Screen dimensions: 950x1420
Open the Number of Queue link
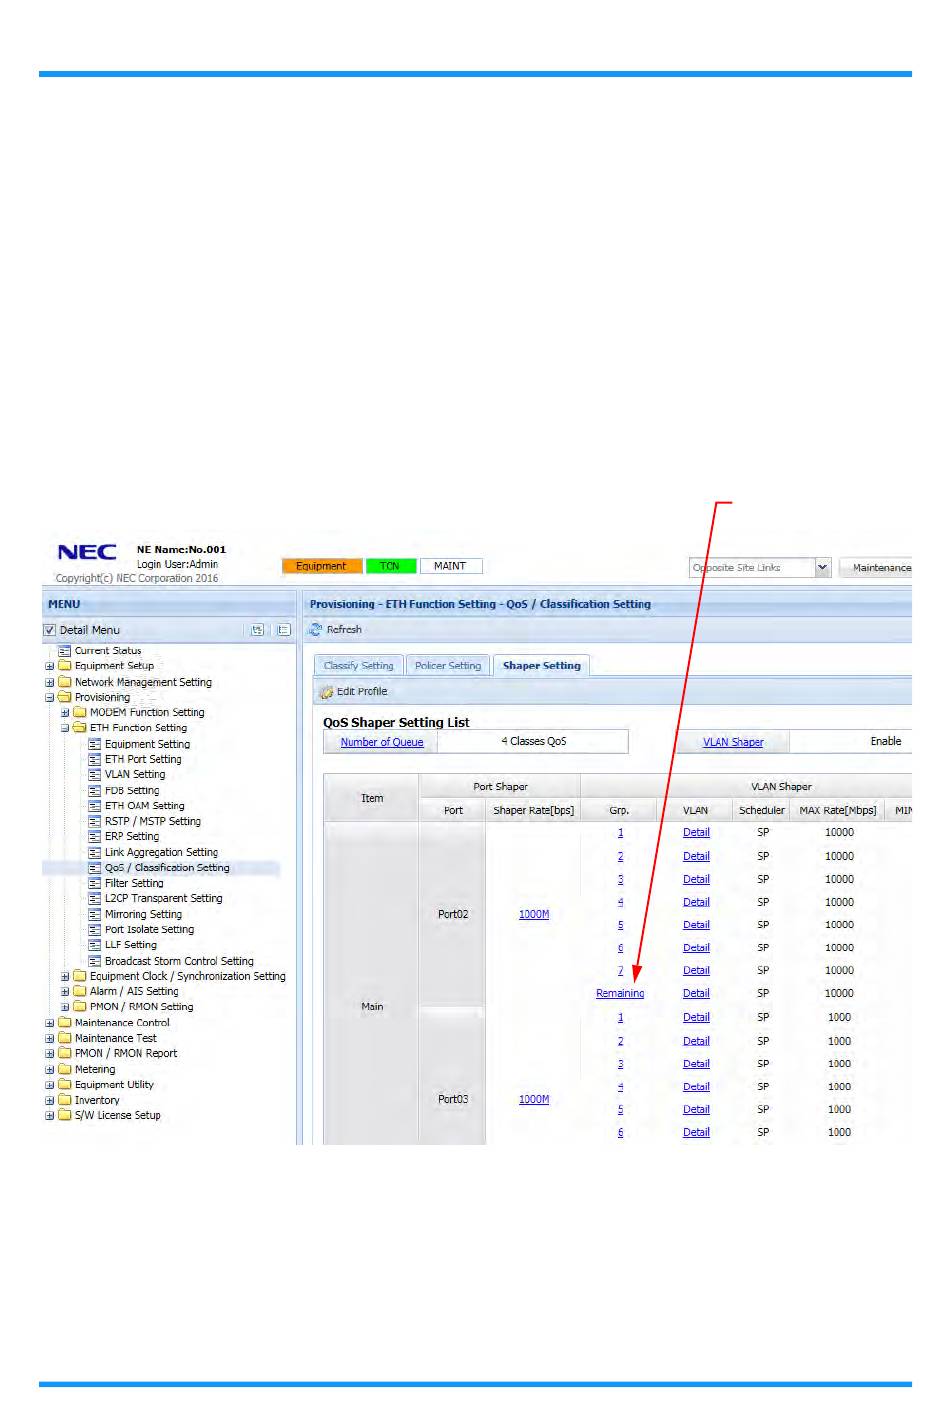tap(382, 742)
